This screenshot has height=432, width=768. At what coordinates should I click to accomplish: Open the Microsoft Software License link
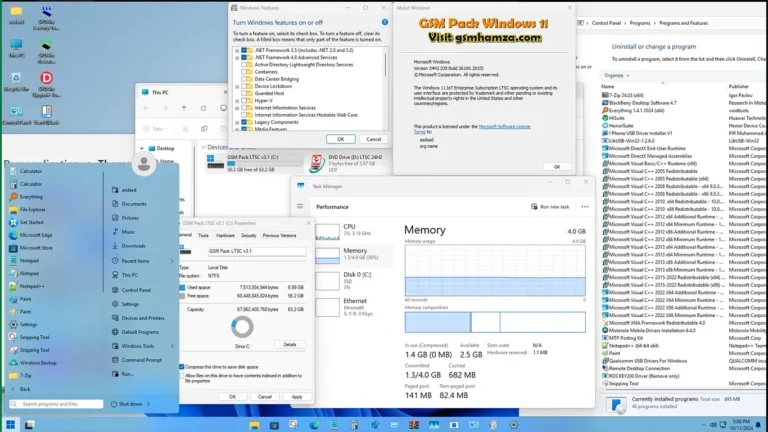click(x=503, y=127)
